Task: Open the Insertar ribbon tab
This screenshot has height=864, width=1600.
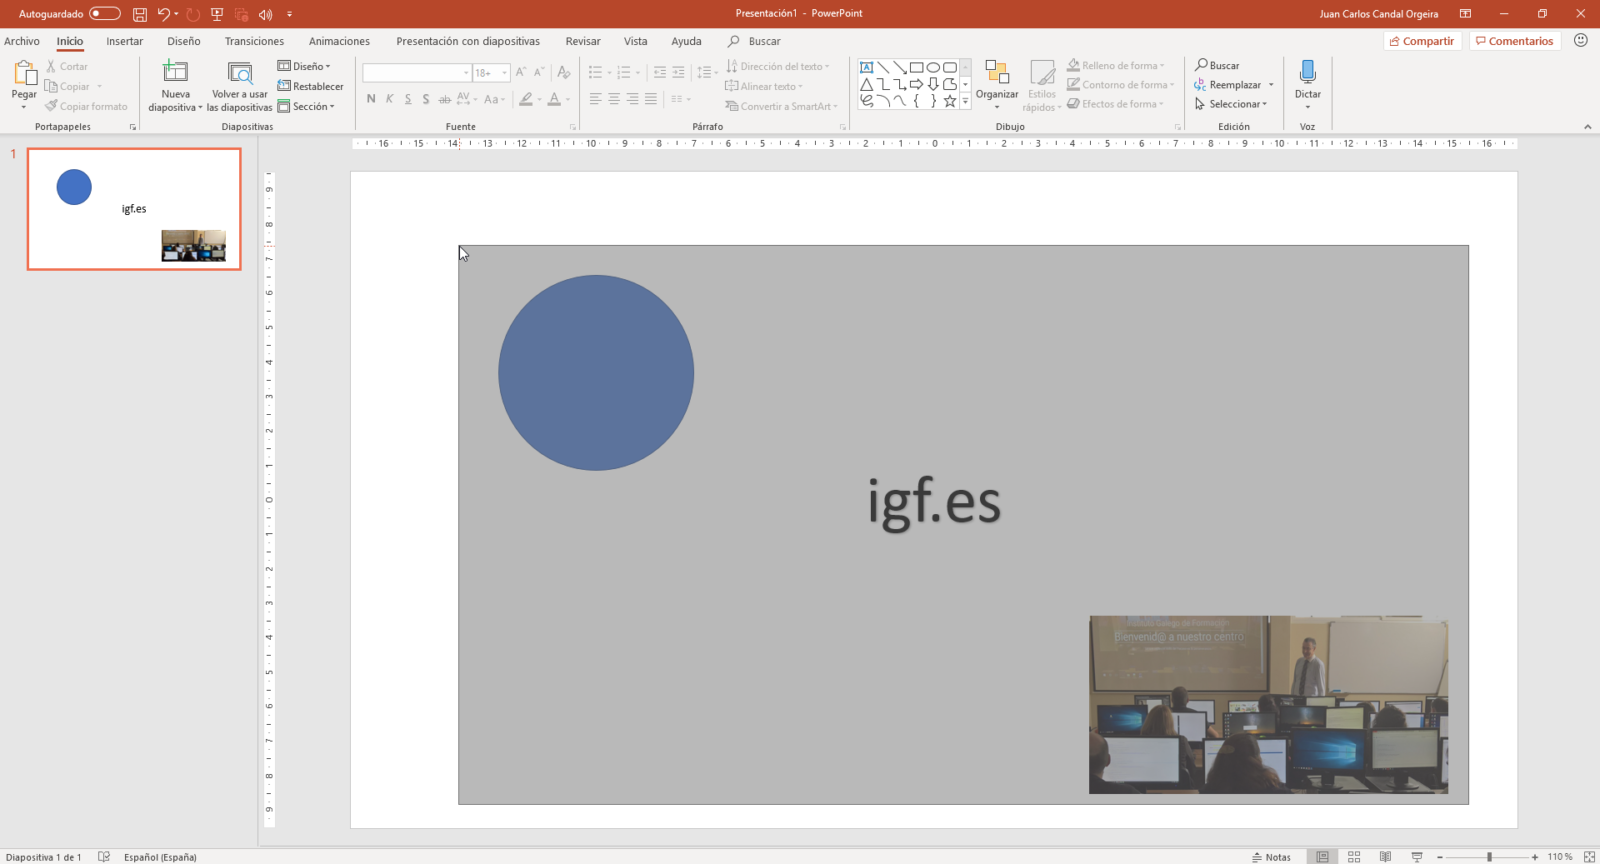Action: (x=125, y=41)
